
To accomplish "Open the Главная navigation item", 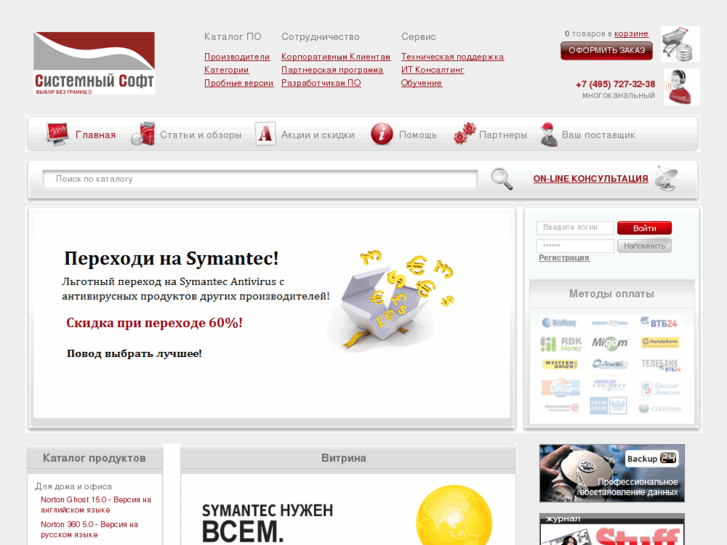I will pos(95,135).
